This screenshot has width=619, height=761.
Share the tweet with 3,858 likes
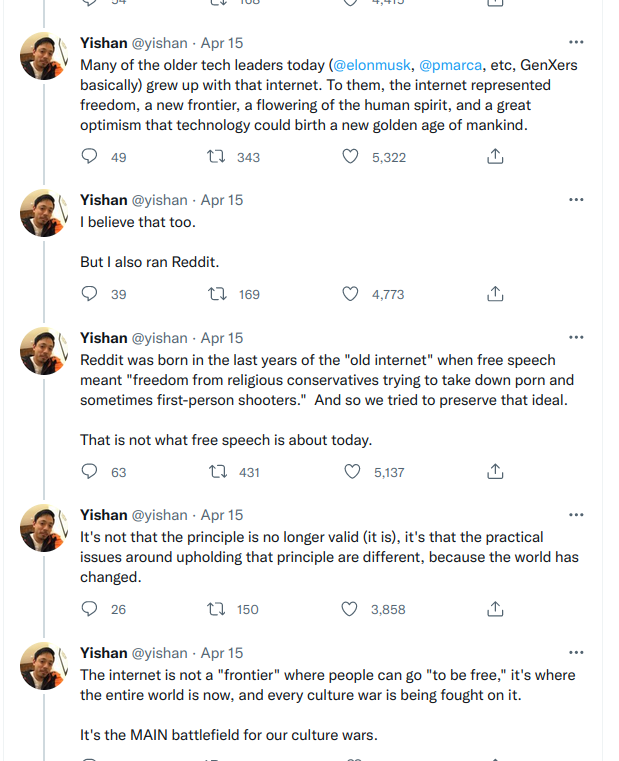point(495,609)
